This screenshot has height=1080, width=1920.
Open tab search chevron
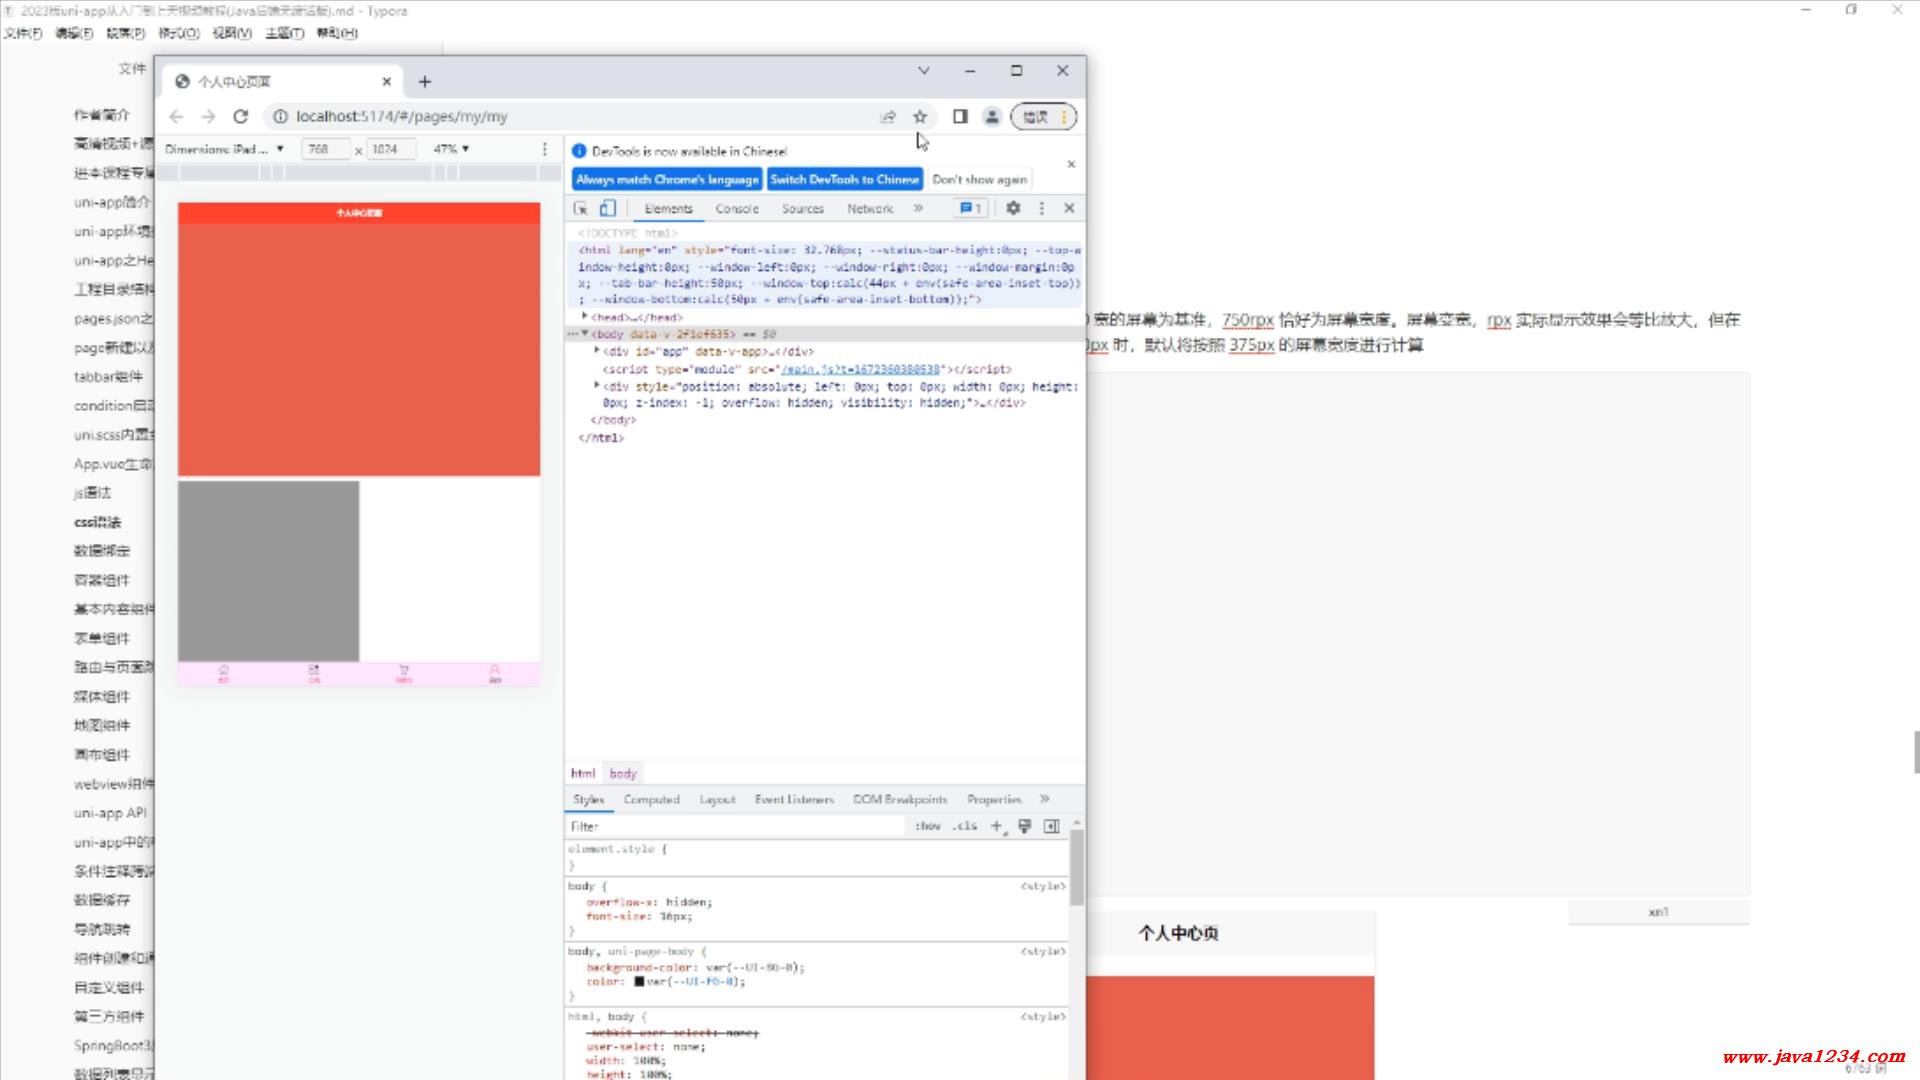(924, 71)
